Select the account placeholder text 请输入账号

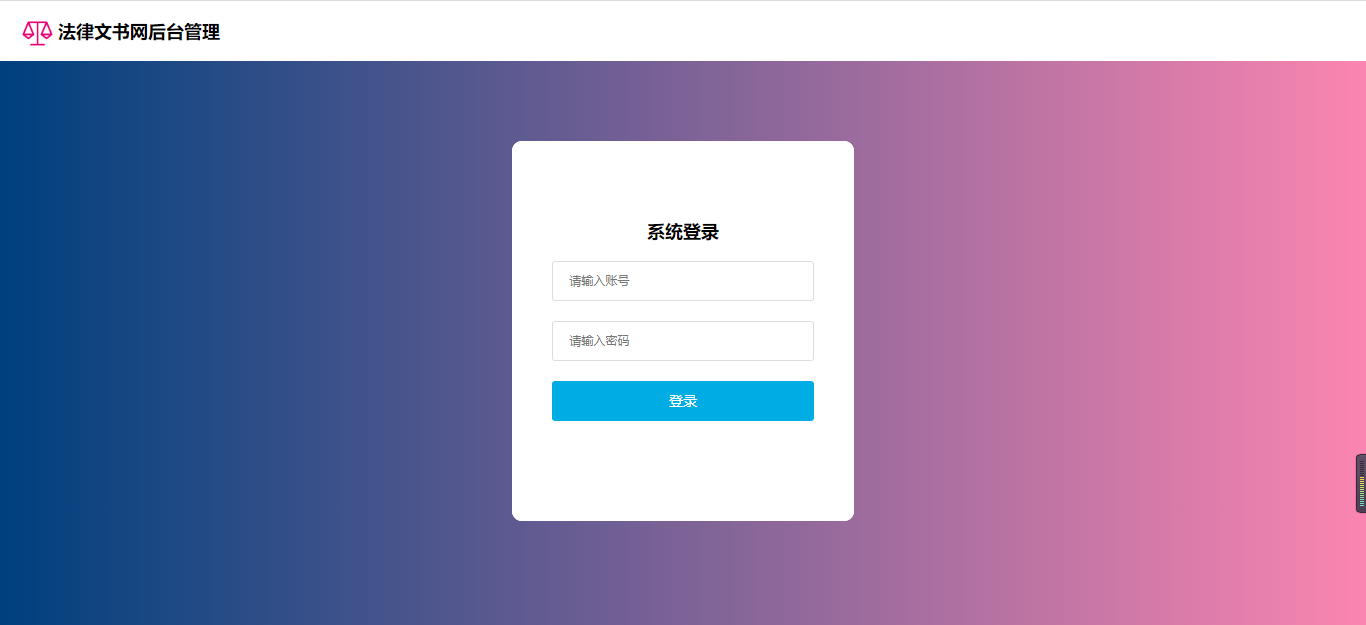pos(599,281)
